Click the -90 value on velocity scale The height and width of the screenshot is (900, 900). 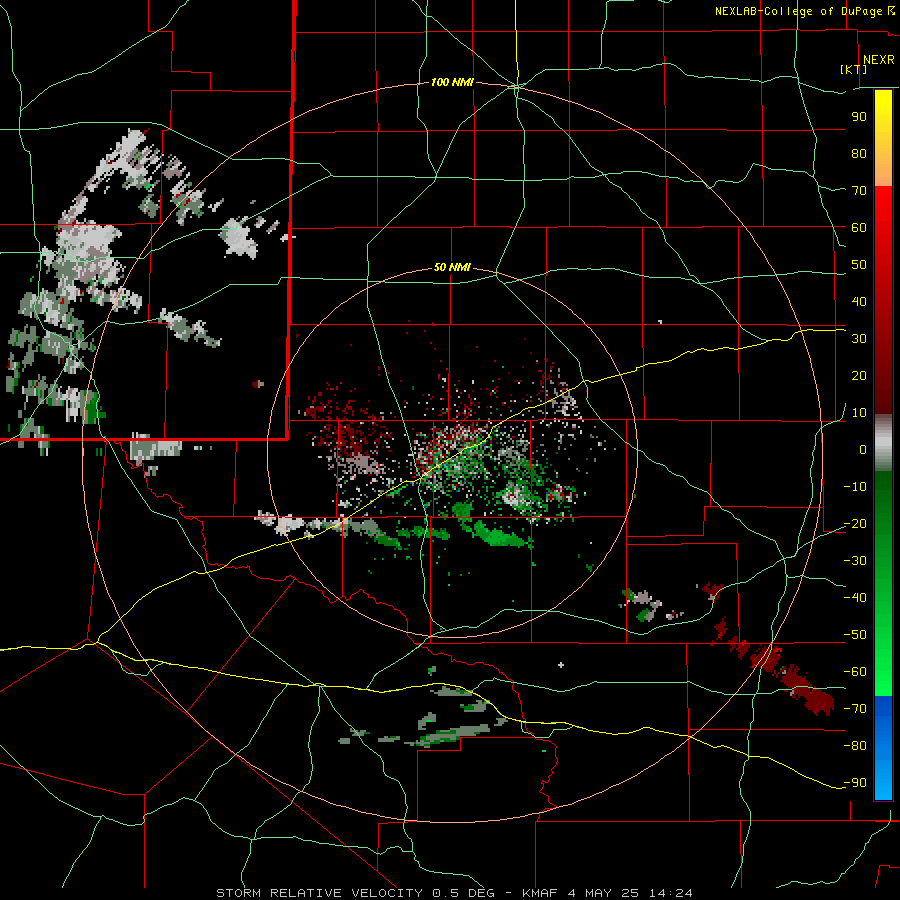coord(855,783)
